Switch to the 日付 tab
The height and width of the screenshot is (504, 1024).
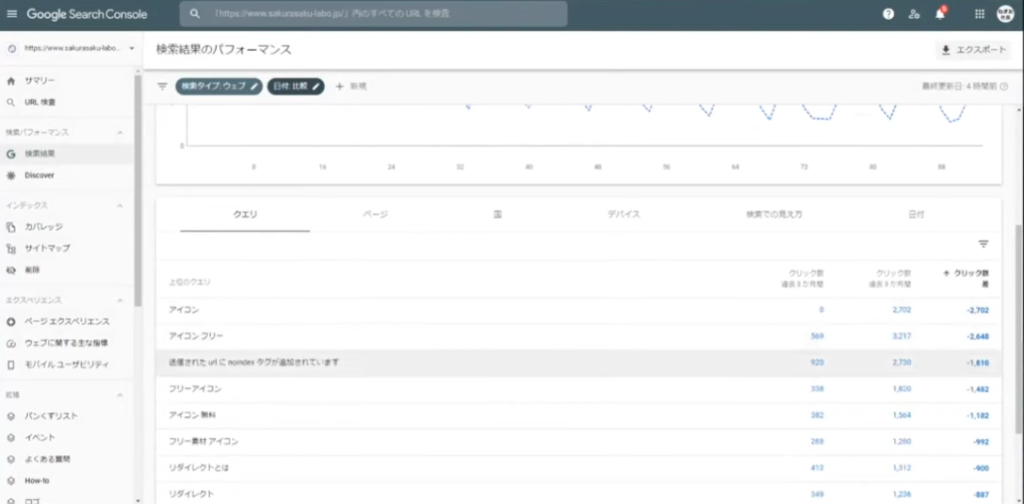[916, 214]
